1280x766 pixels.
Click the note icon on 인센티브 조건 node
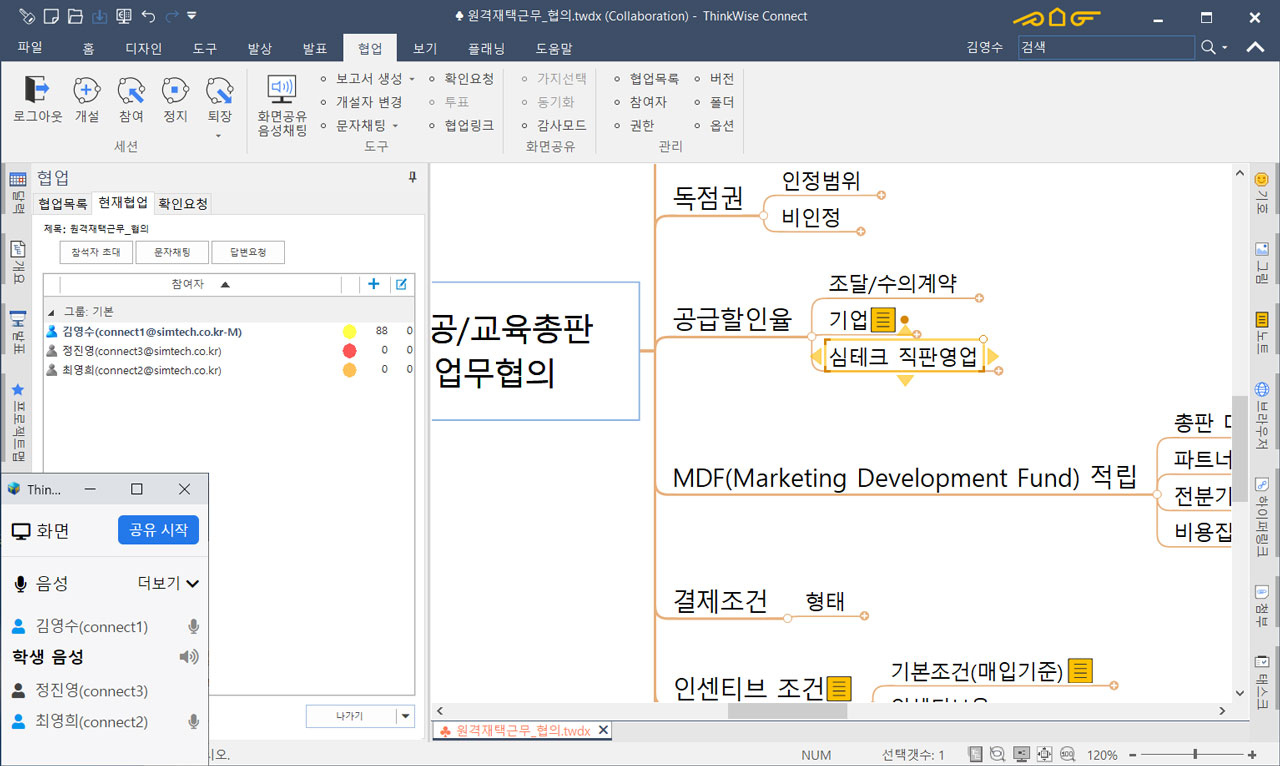click(x=838, y=688)
